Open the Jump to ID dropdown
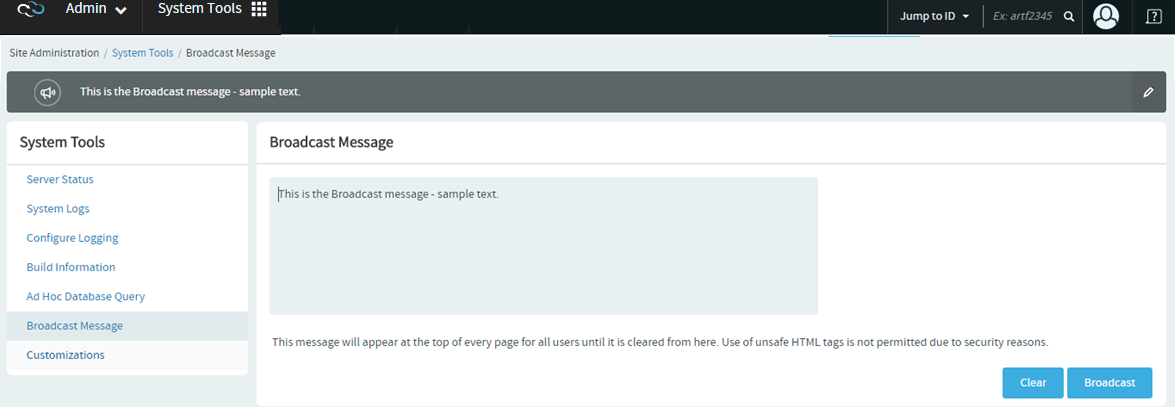The height and width of the screenshot is (407, 1175). pos(934,16)
